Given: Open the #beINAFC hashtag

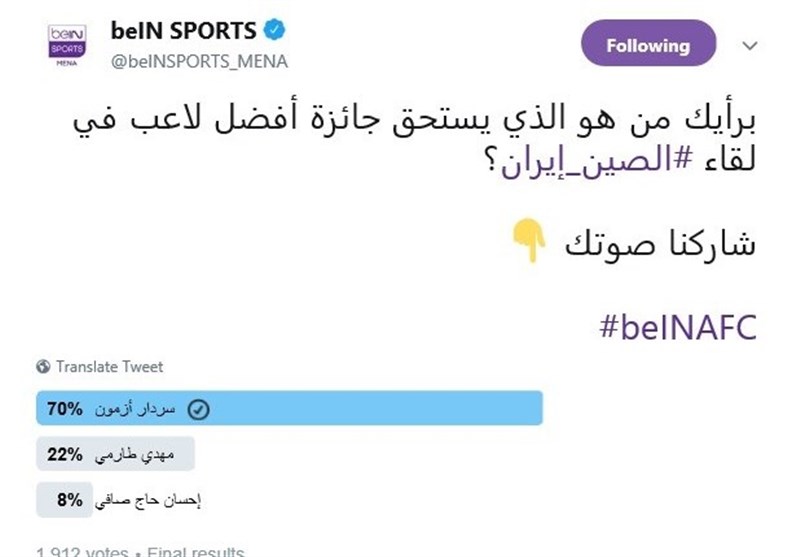Looking at the screenshot, I should [677, 326].
